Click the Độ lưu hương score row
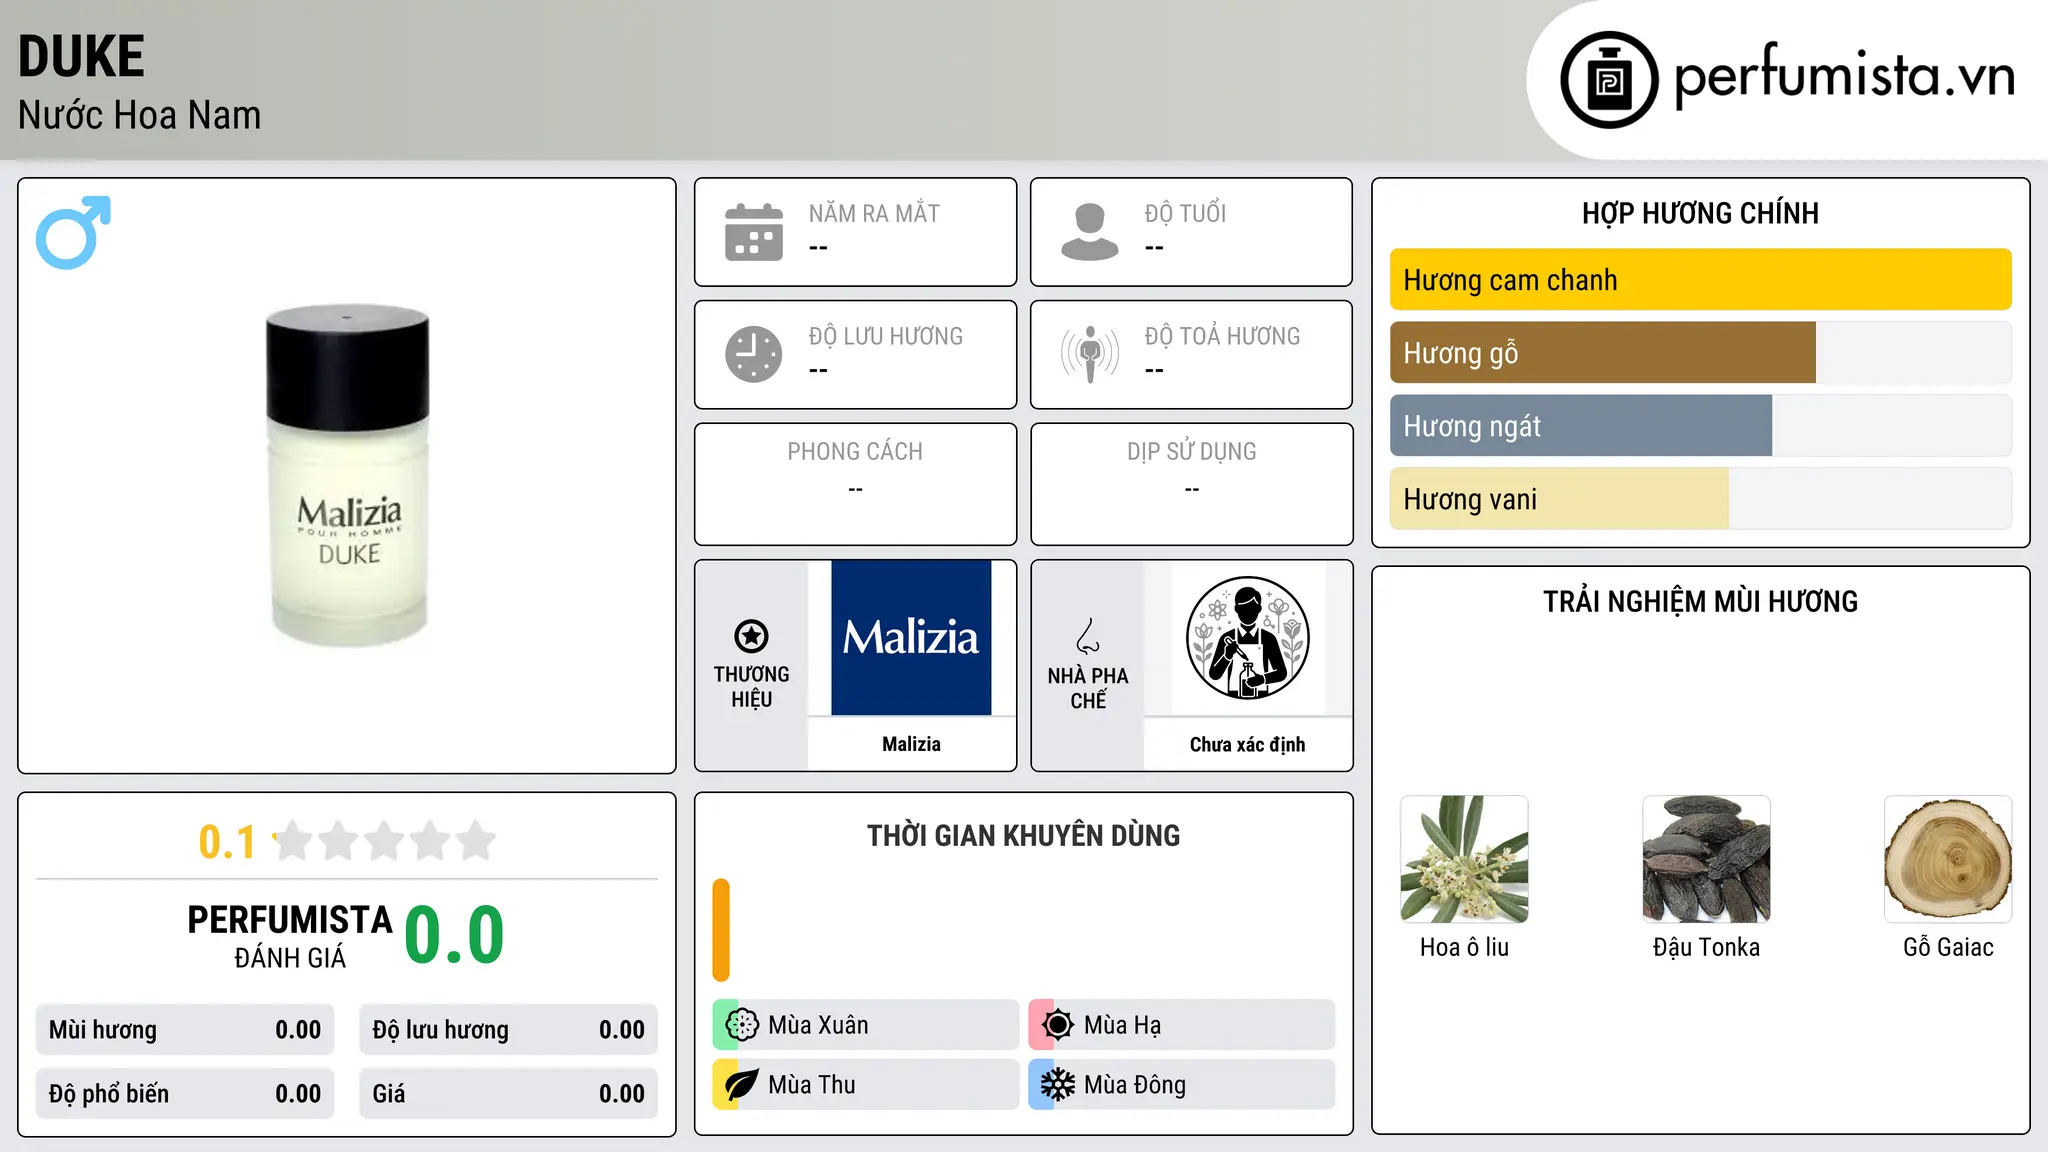2048x1152 pixels. 508,1030
